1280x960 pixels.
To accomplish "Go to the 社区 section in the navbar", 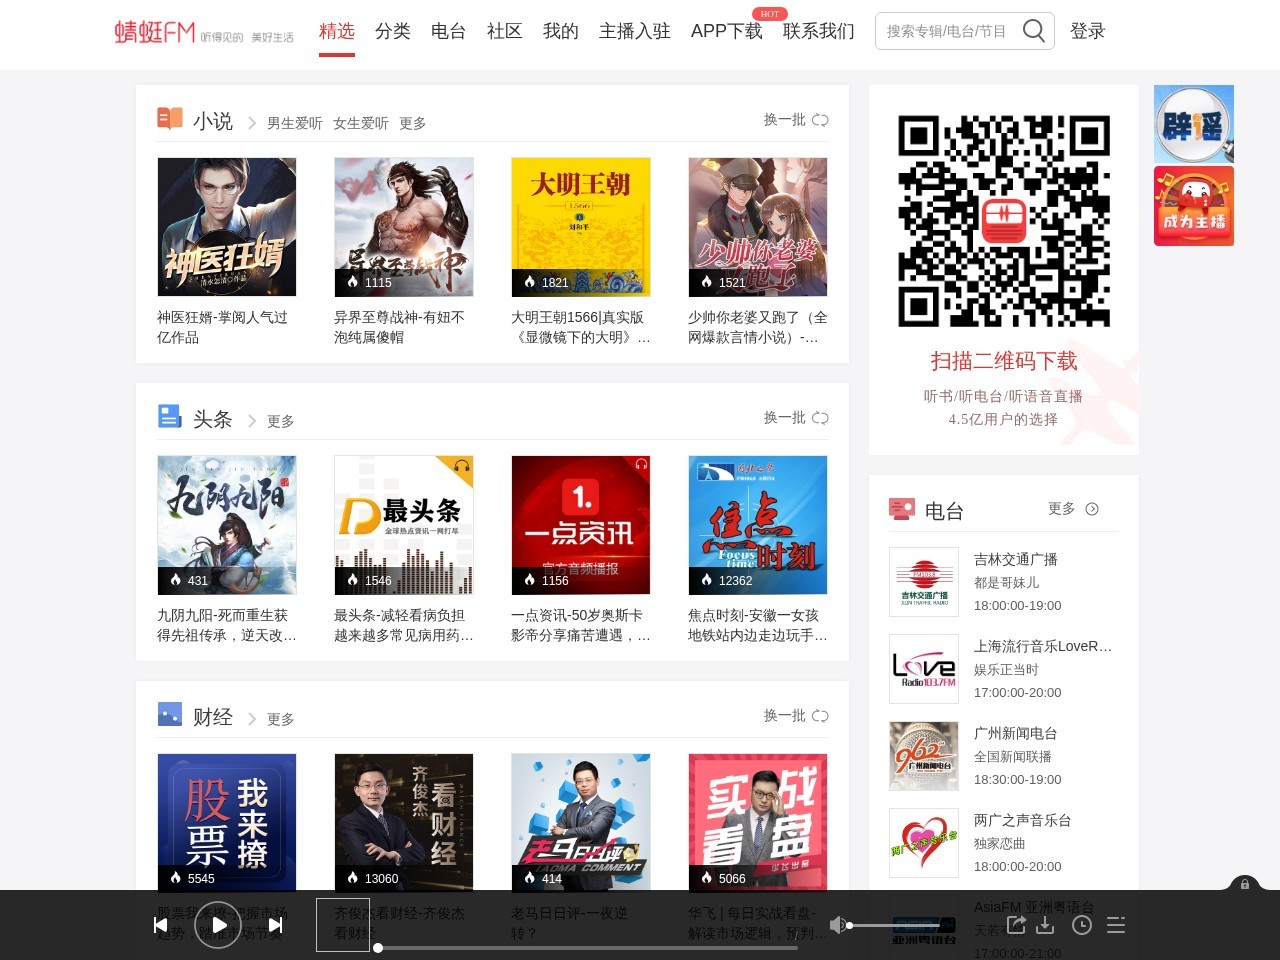I will [504, 31].
